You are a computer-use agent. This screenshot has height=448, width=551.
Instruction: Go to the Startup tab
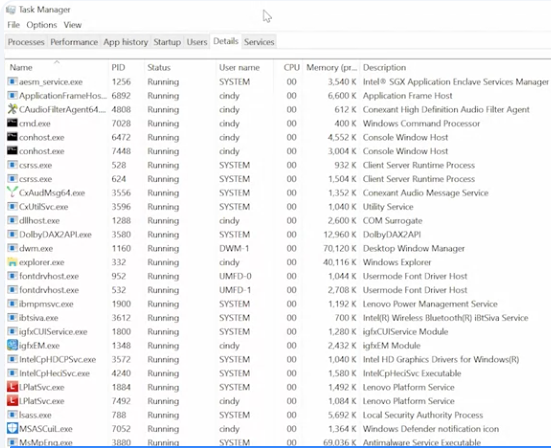click(x=167, y=42)
